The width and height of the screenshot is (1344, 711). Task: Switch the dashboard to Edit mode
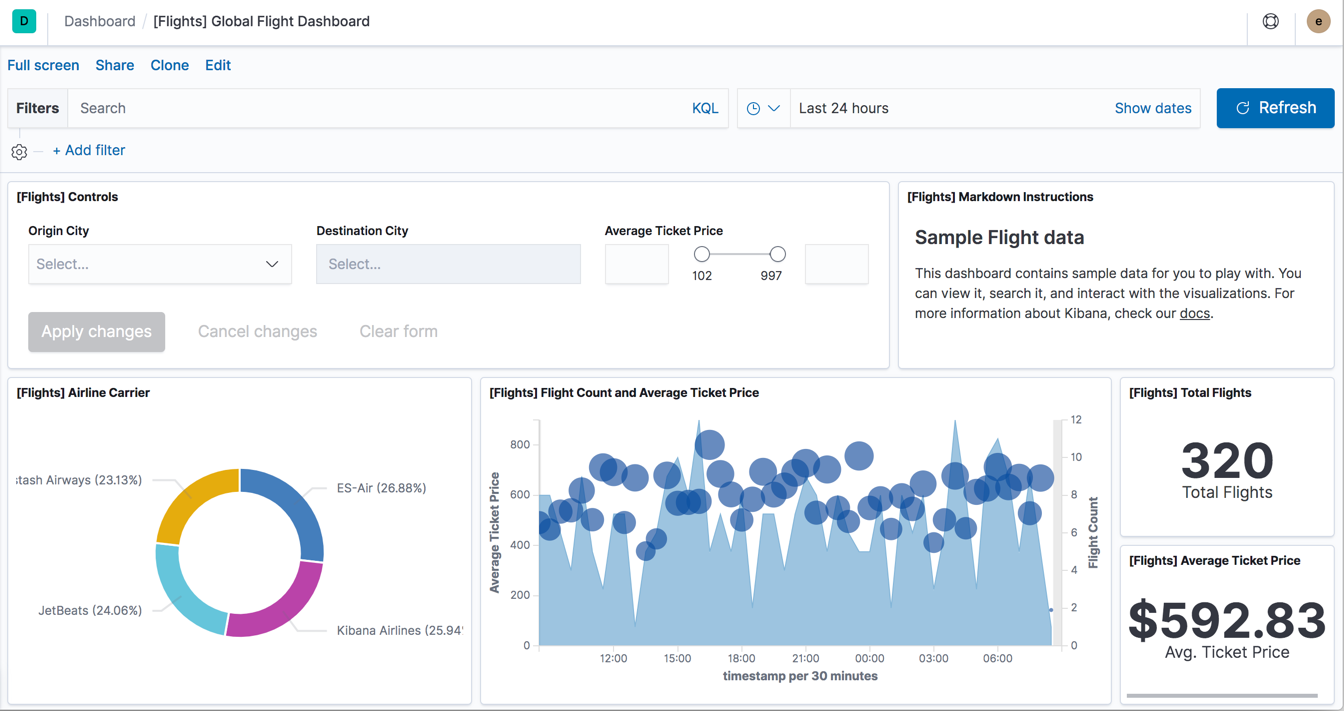[x=217, y=65]
